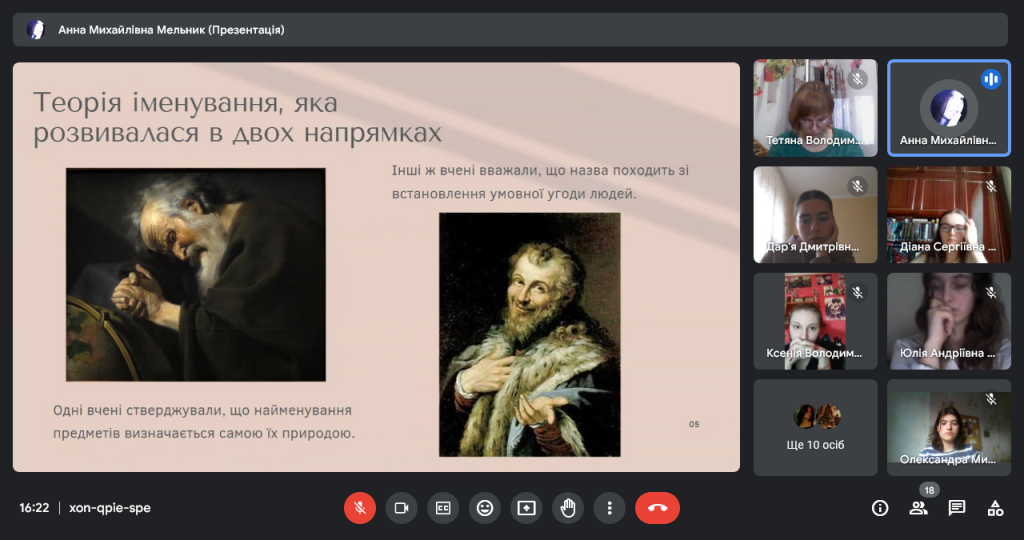
Task: Select Дар'я Дмитрівн... video tile
Action: (816, 215)
